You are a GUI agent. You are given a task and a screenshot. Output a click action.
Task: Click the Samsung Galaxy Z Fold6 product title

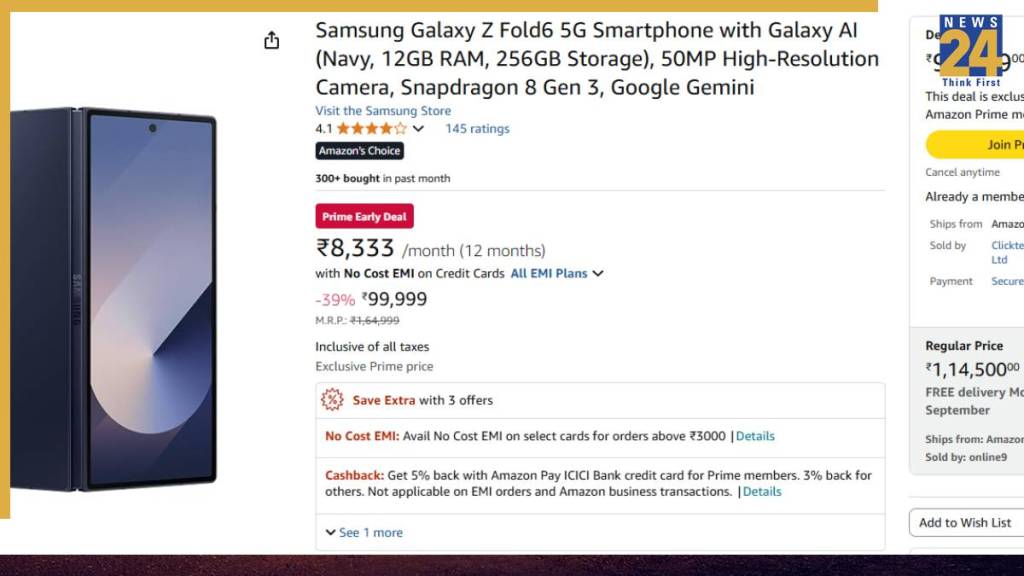tap(597, 59)
